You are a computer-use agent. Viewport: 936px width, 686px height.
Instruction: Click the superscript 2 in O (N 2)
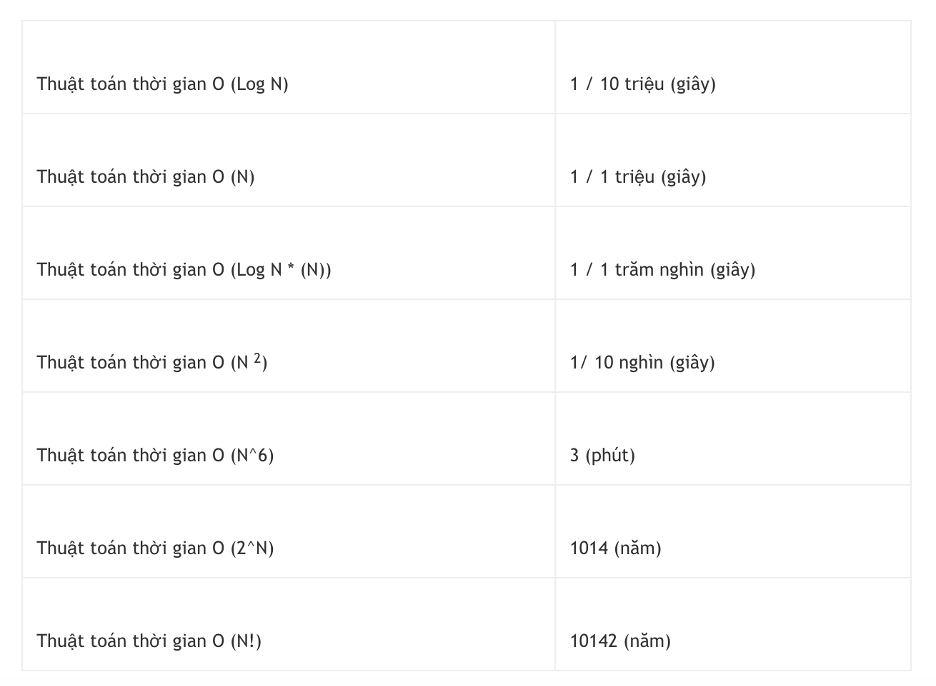pos(257,357)
